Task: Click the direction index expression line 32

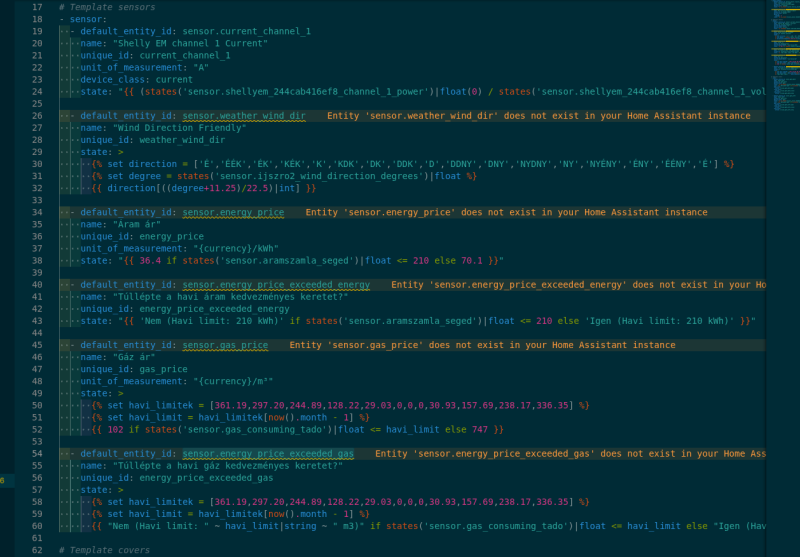Action: [x=204, y=188]
